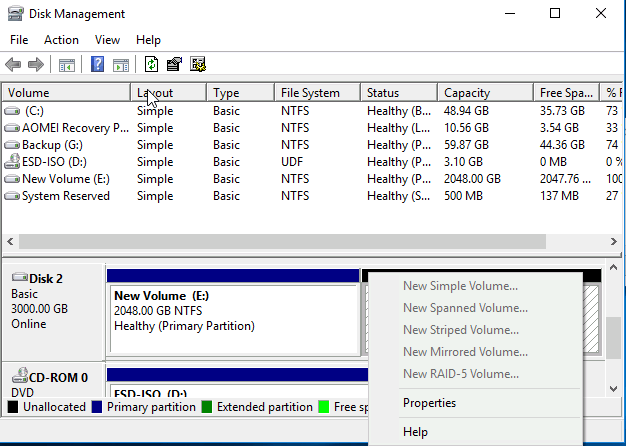This screenshot has height=446, width=626.
Task: Open the Action menu
Action: 61,40
